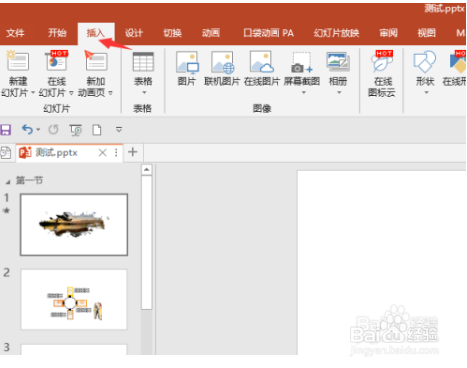Click the Online Pictures (联机图片) icon
This screenshot has width=467, height=368.
[222, 62]
